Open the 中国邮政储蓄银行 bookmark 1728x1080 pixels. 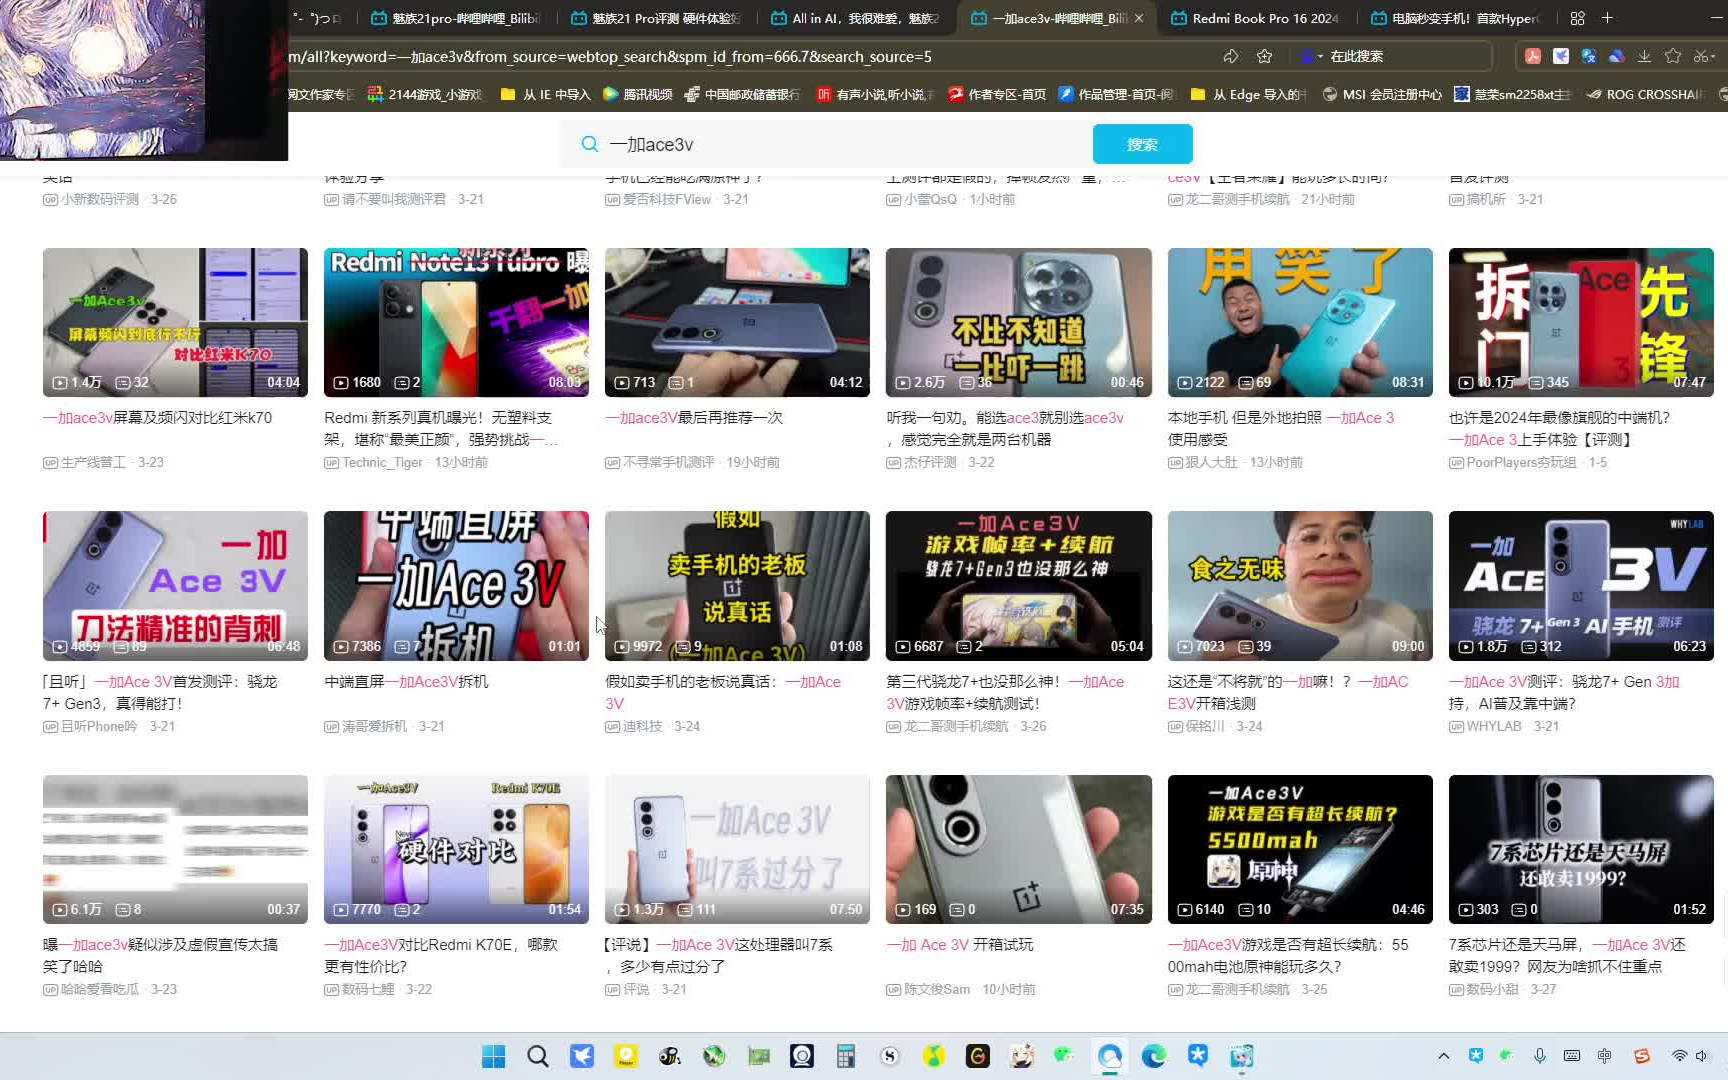tap(743, 94)
